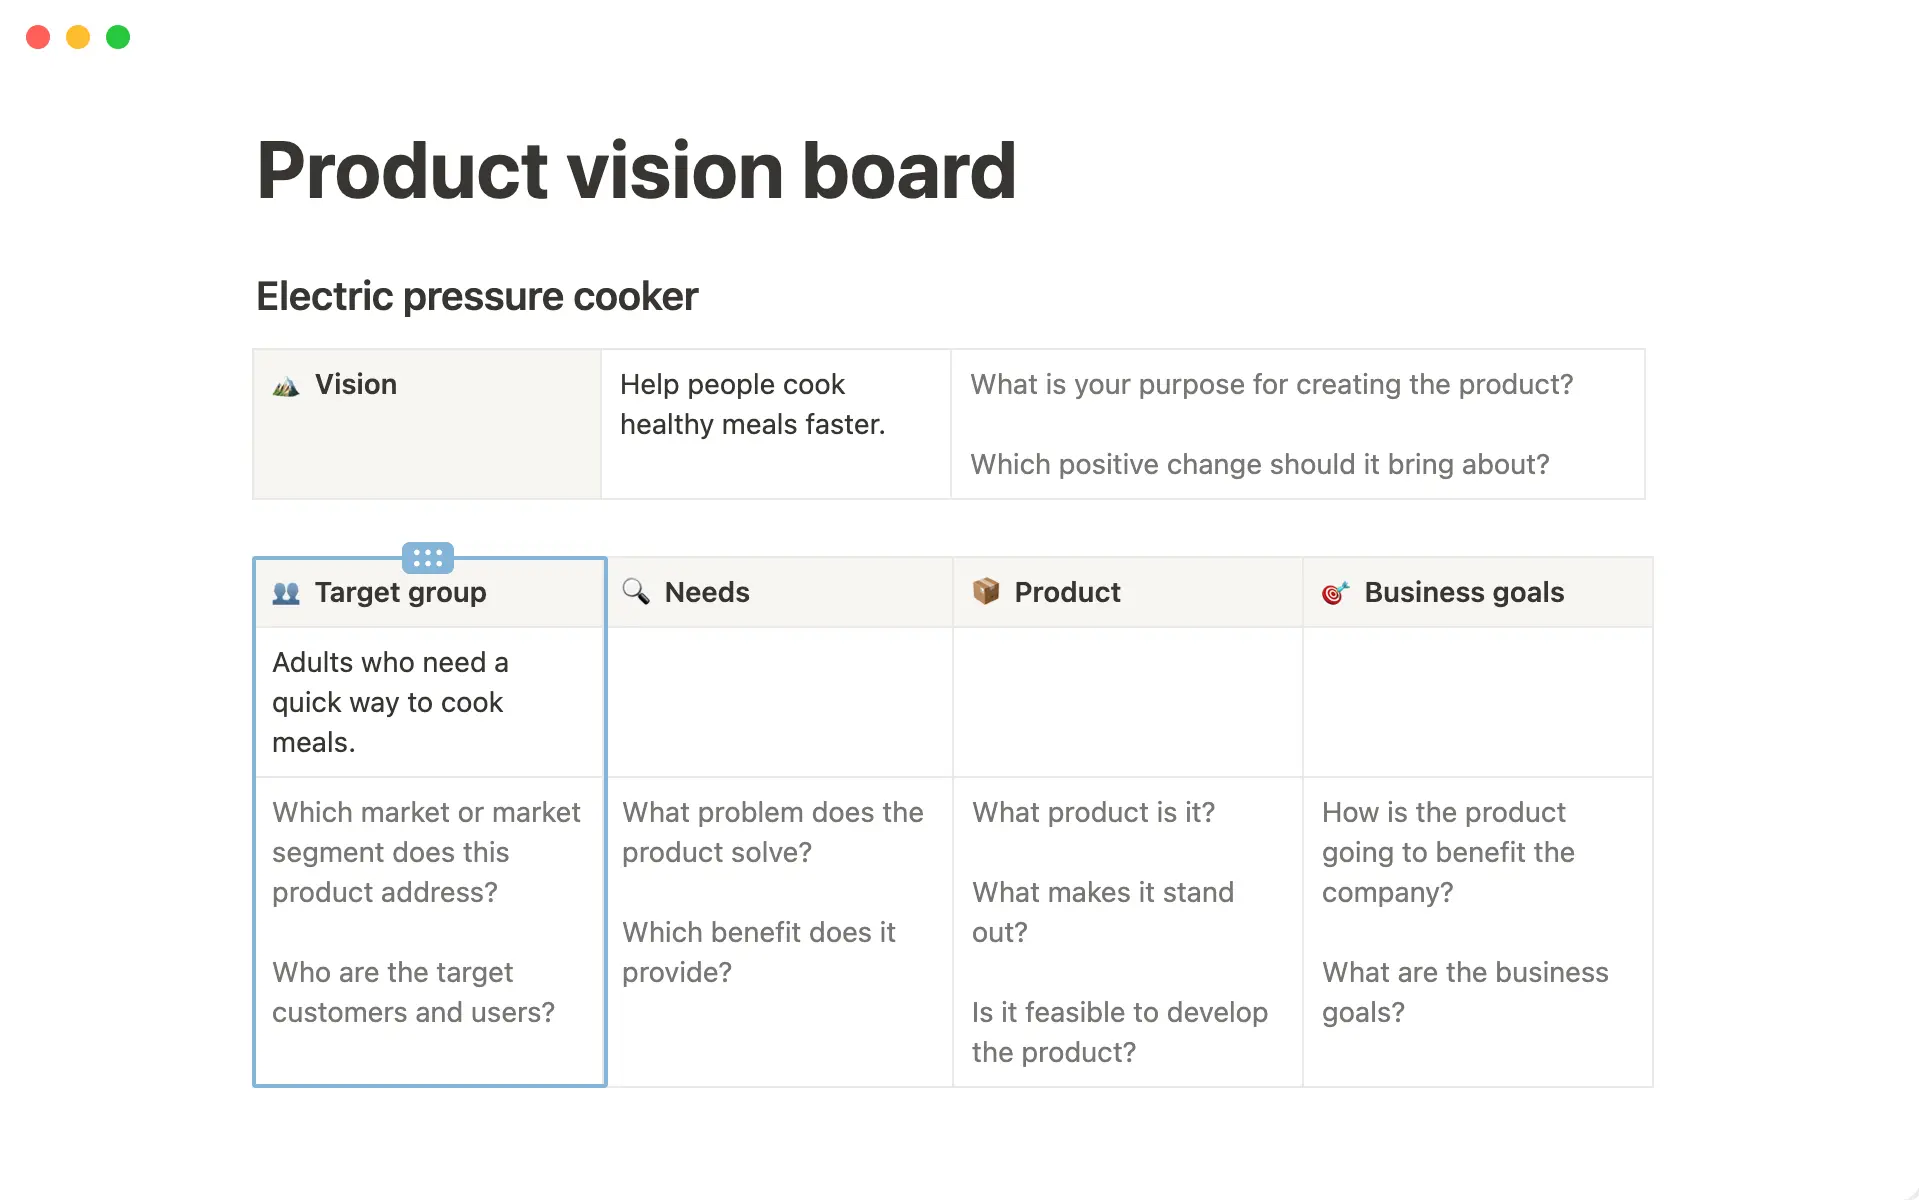The width and height of the screenshot is (1920, 1200).
Task: Click the magnifying glass icon beside Needs
Action: coord(636,592)
